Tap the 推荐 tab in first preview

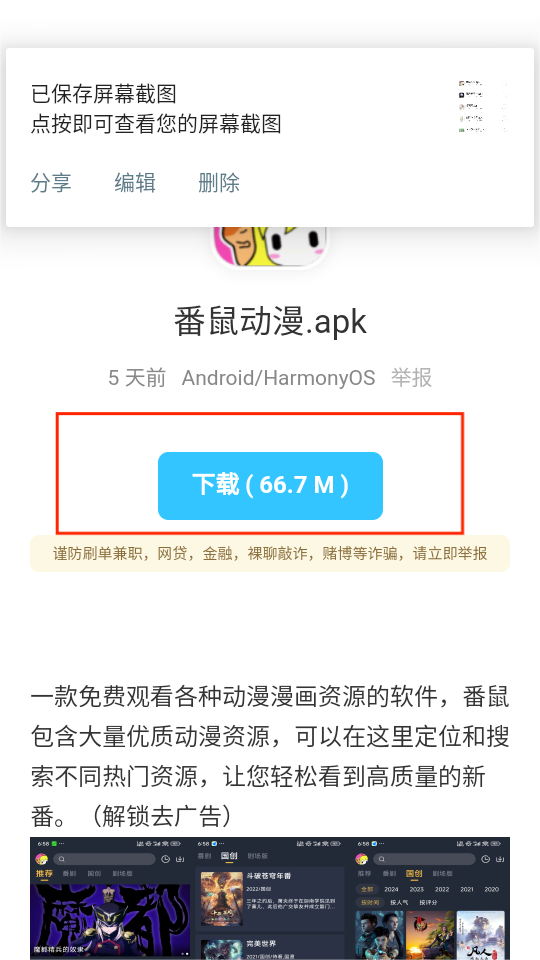pos(44,874)
